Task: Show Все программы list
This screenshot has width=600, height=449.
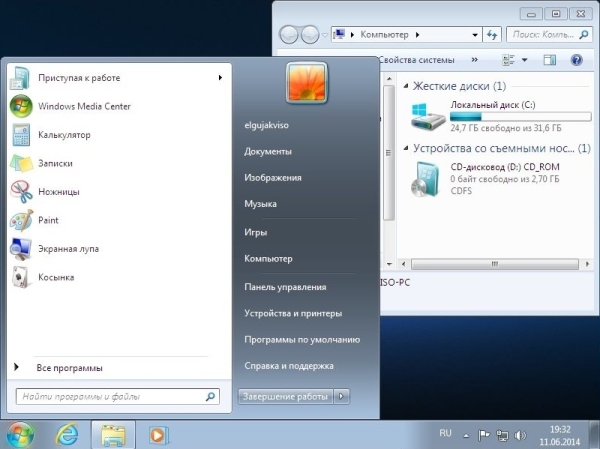Action: tap(69, 368)
